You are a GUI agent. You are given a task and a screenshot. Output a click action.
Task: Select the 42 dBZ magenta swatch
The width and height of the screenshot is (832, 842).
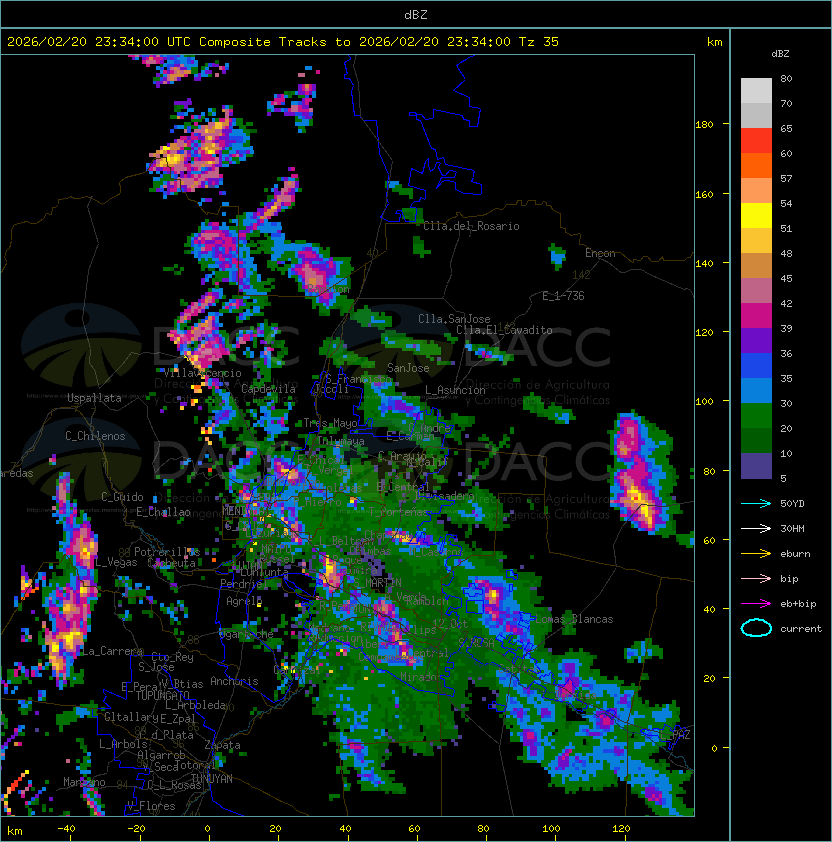tap(756, 315)
